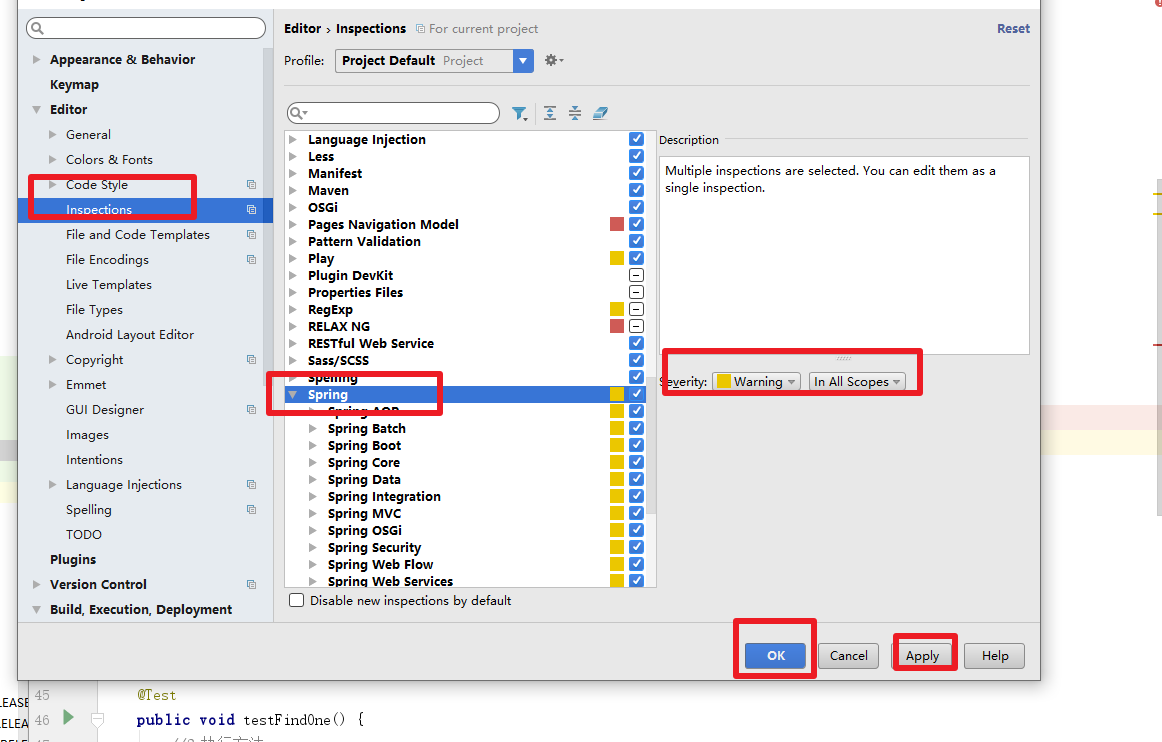Open the profile gear settings icon

click(554, 61)
